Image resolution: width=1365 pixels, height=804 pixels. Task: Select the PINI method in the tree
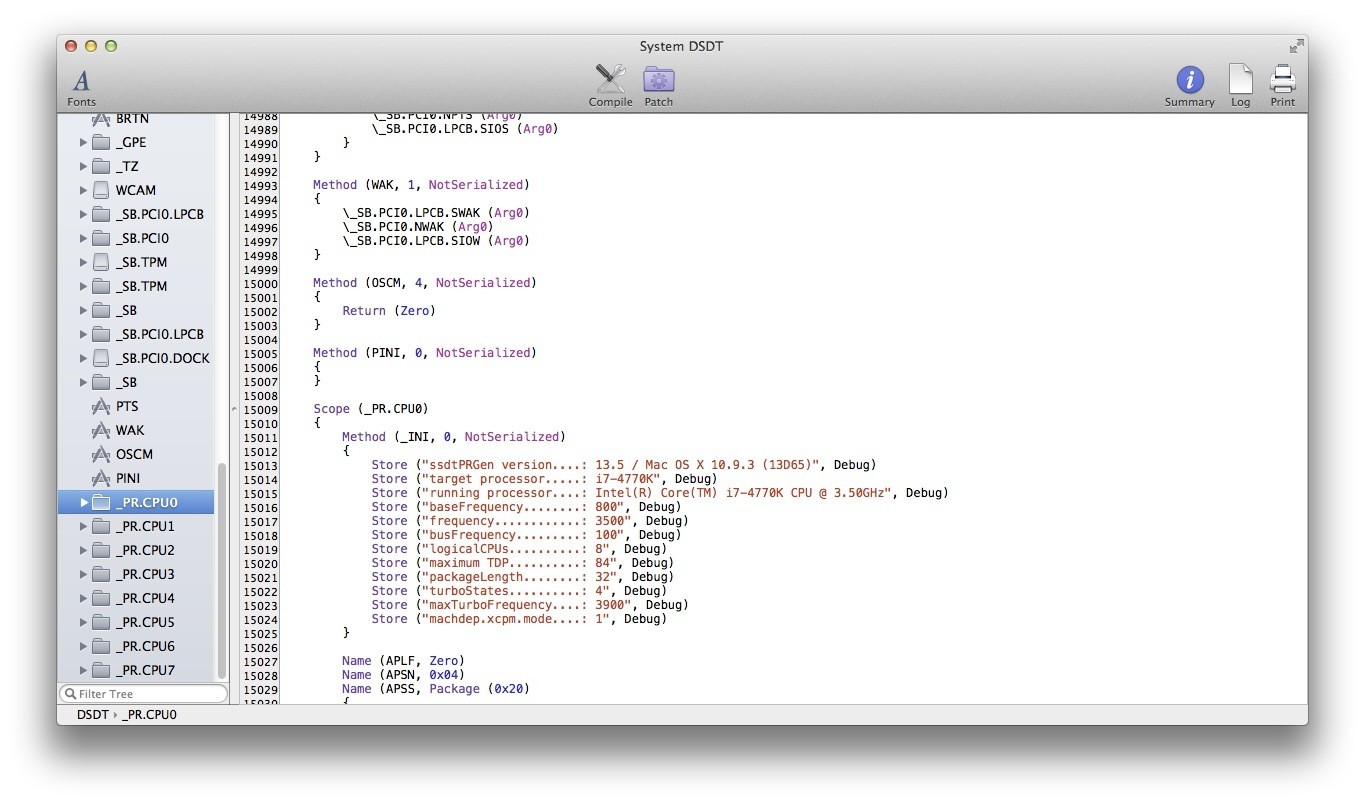128,479
